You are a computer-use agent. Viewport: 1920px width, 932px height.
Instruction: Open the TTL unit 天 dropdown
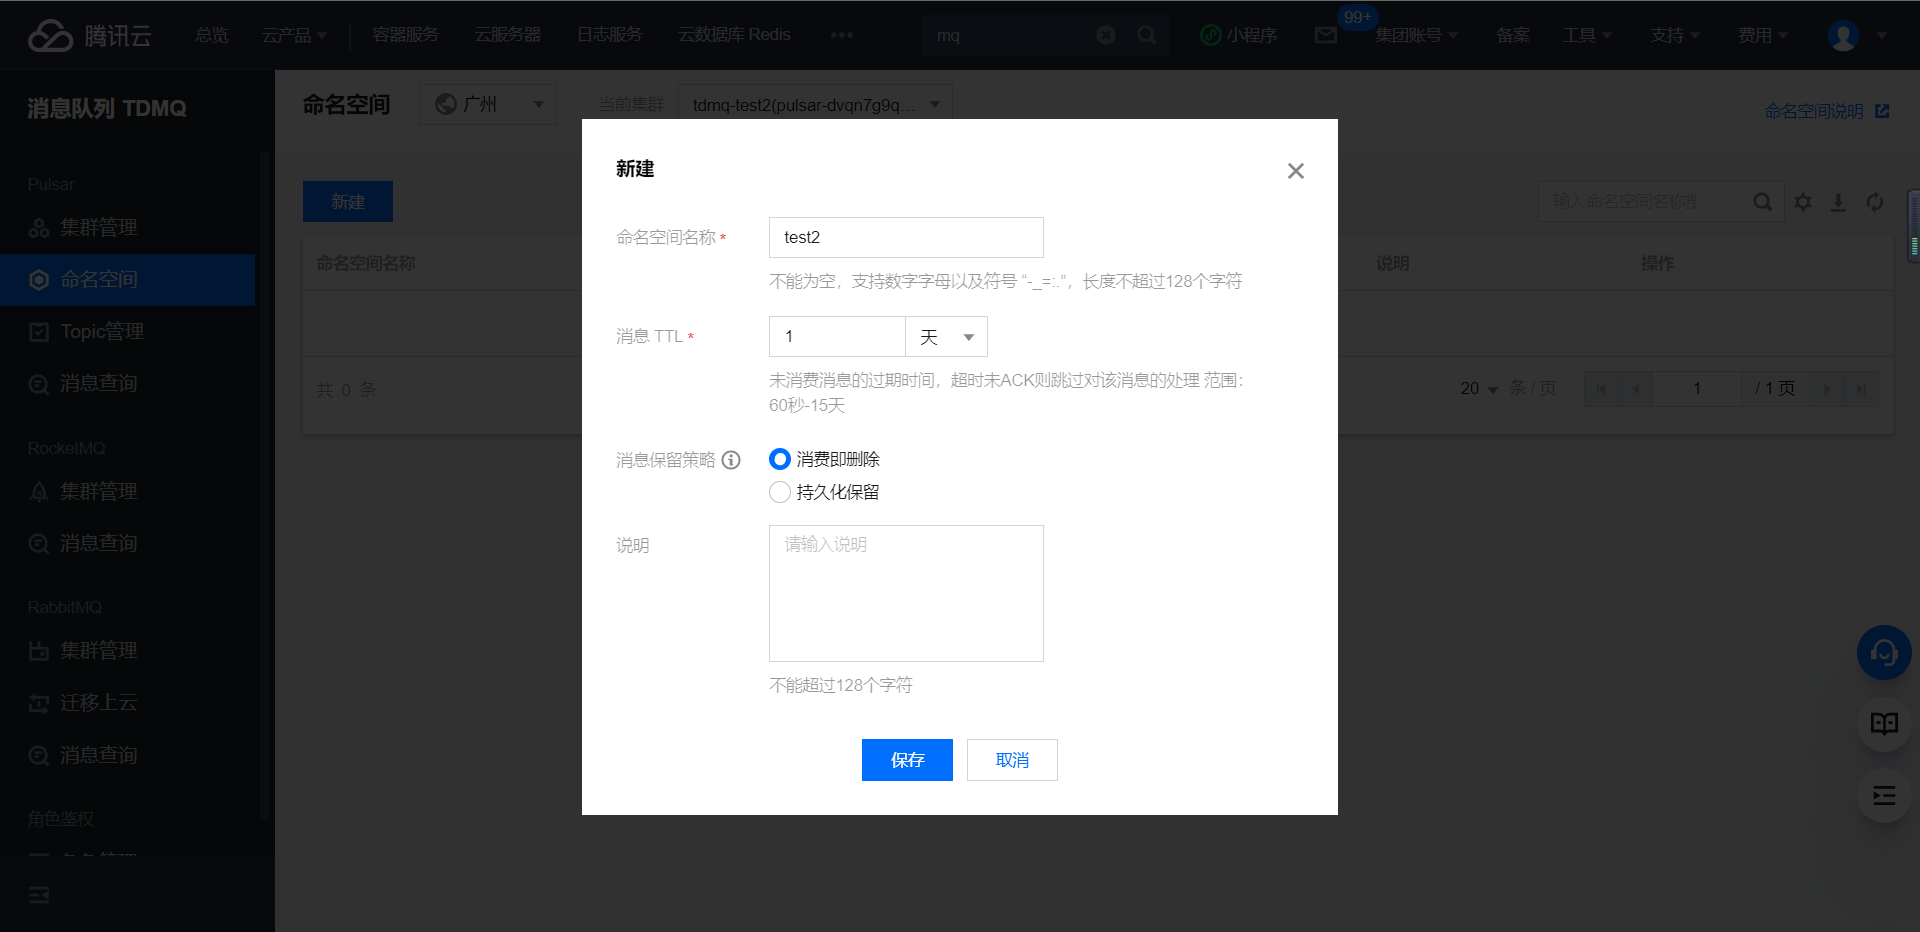944,336
